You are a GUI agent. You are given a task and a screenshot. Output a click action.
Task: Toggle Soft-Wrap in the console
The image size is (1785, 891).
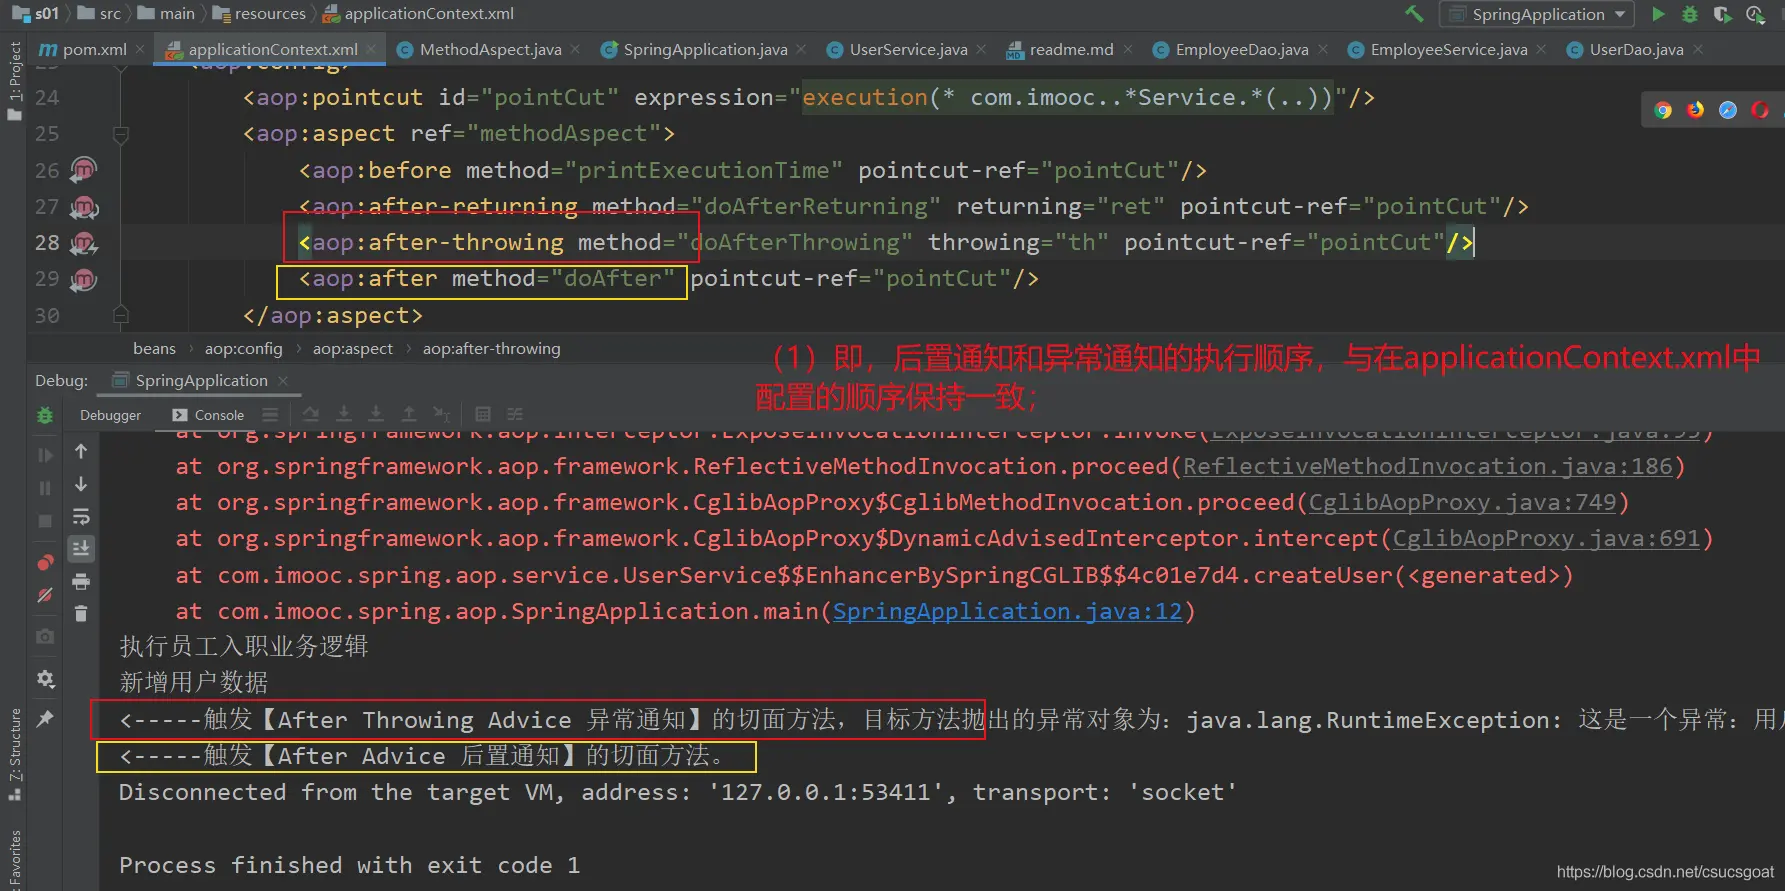[81, 517]
